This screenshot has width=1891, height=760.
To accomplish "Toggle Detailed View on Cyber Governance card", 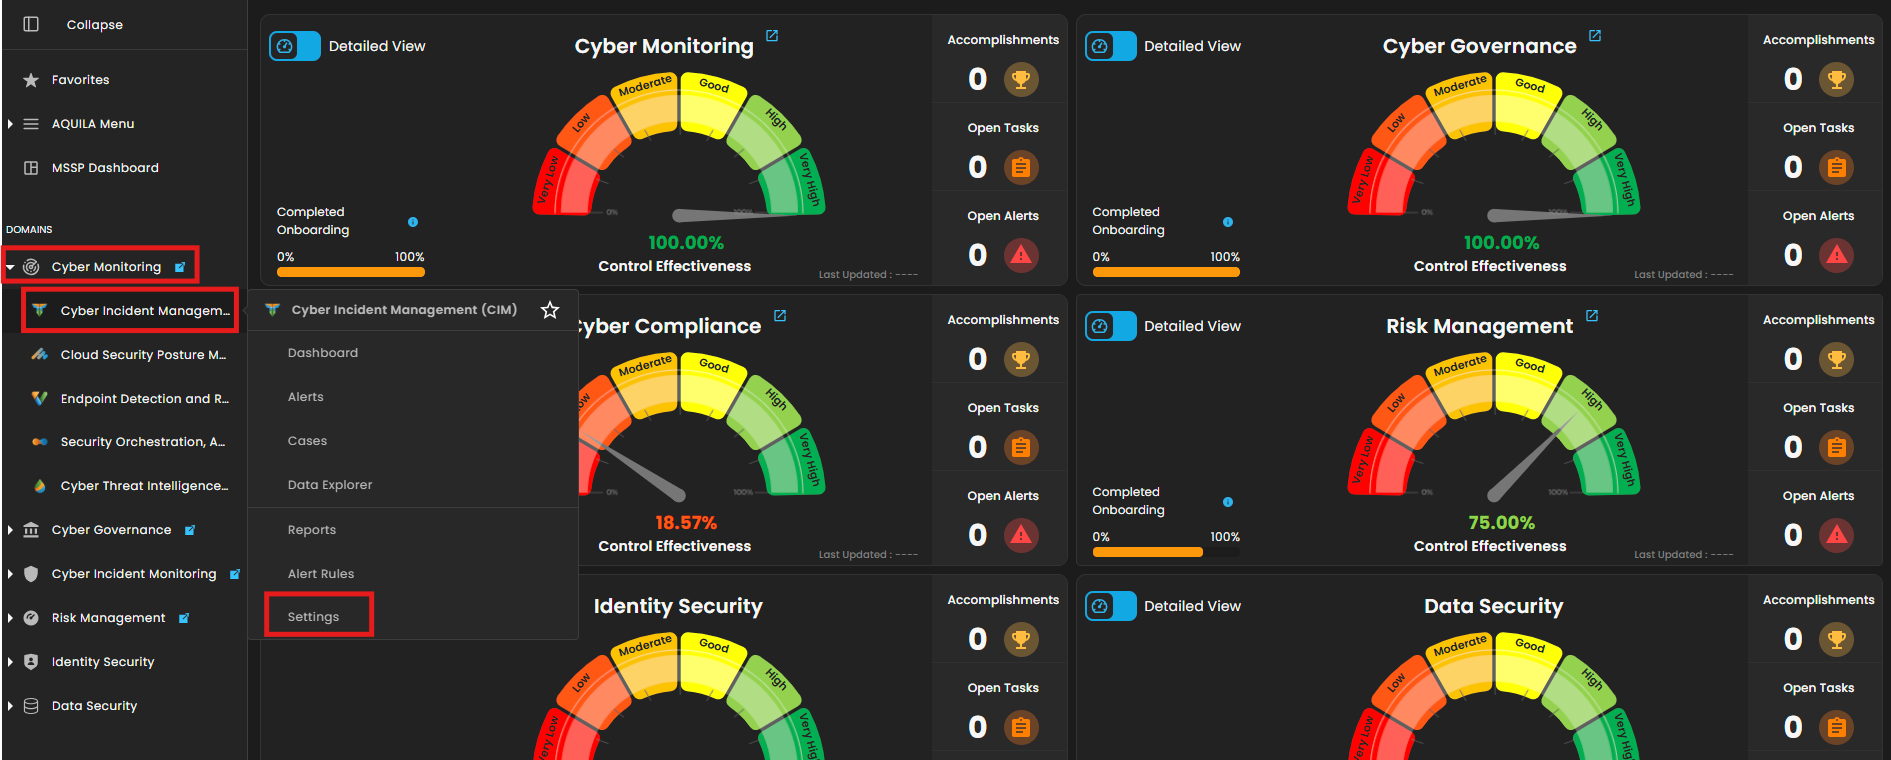I will click(1111, 46).
